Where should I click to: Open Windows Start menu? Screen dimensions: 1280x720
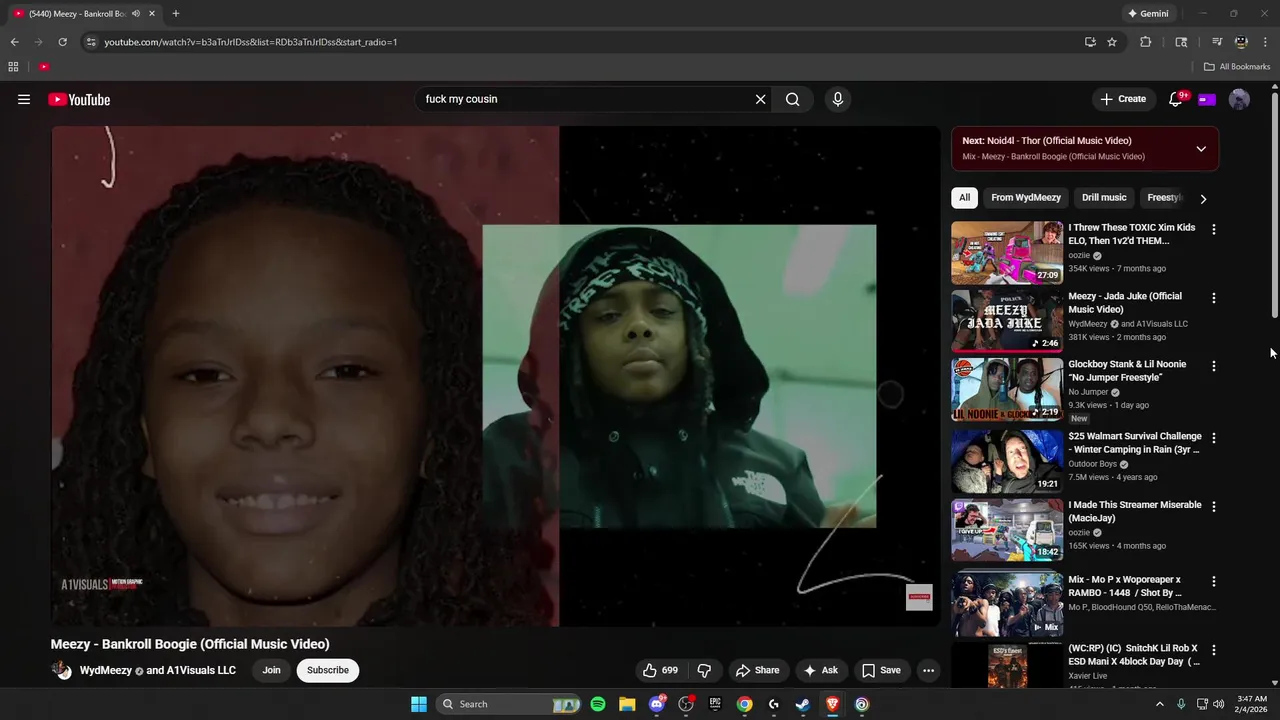click(x=419, y=704)
